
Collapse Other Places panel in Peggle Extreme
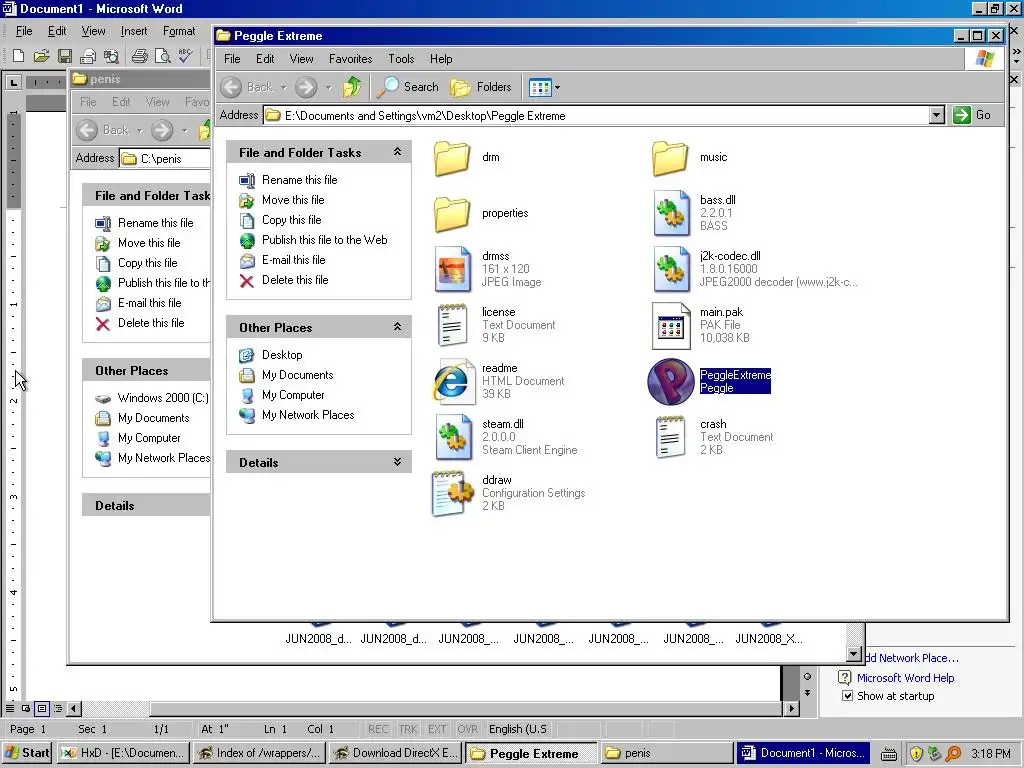pos(397,327)
